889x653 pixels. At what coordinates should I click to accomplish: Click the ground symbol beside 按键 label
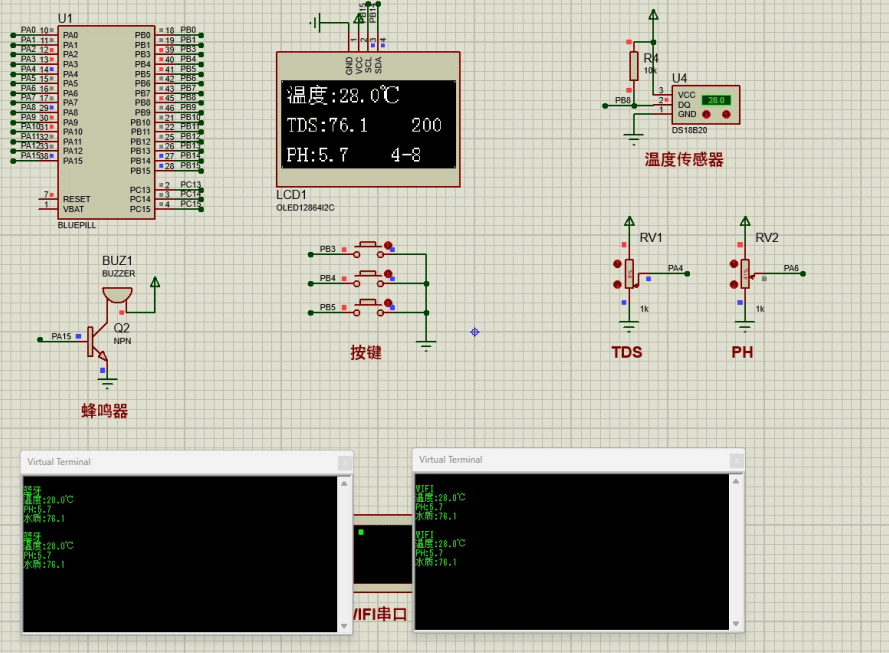click(427, 346)
